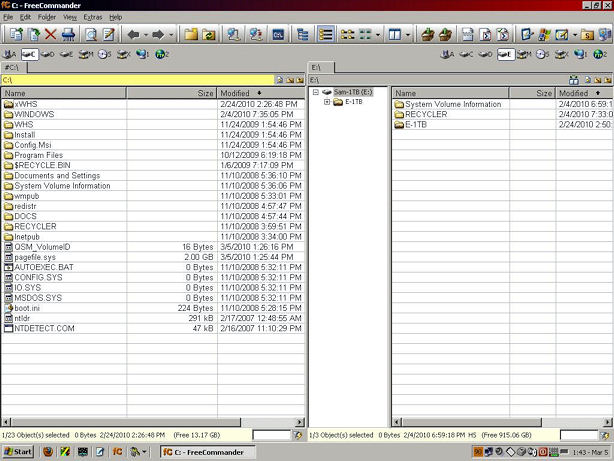Click the red X Delete icon
The image size is (614, 461).
coord(51,34)
